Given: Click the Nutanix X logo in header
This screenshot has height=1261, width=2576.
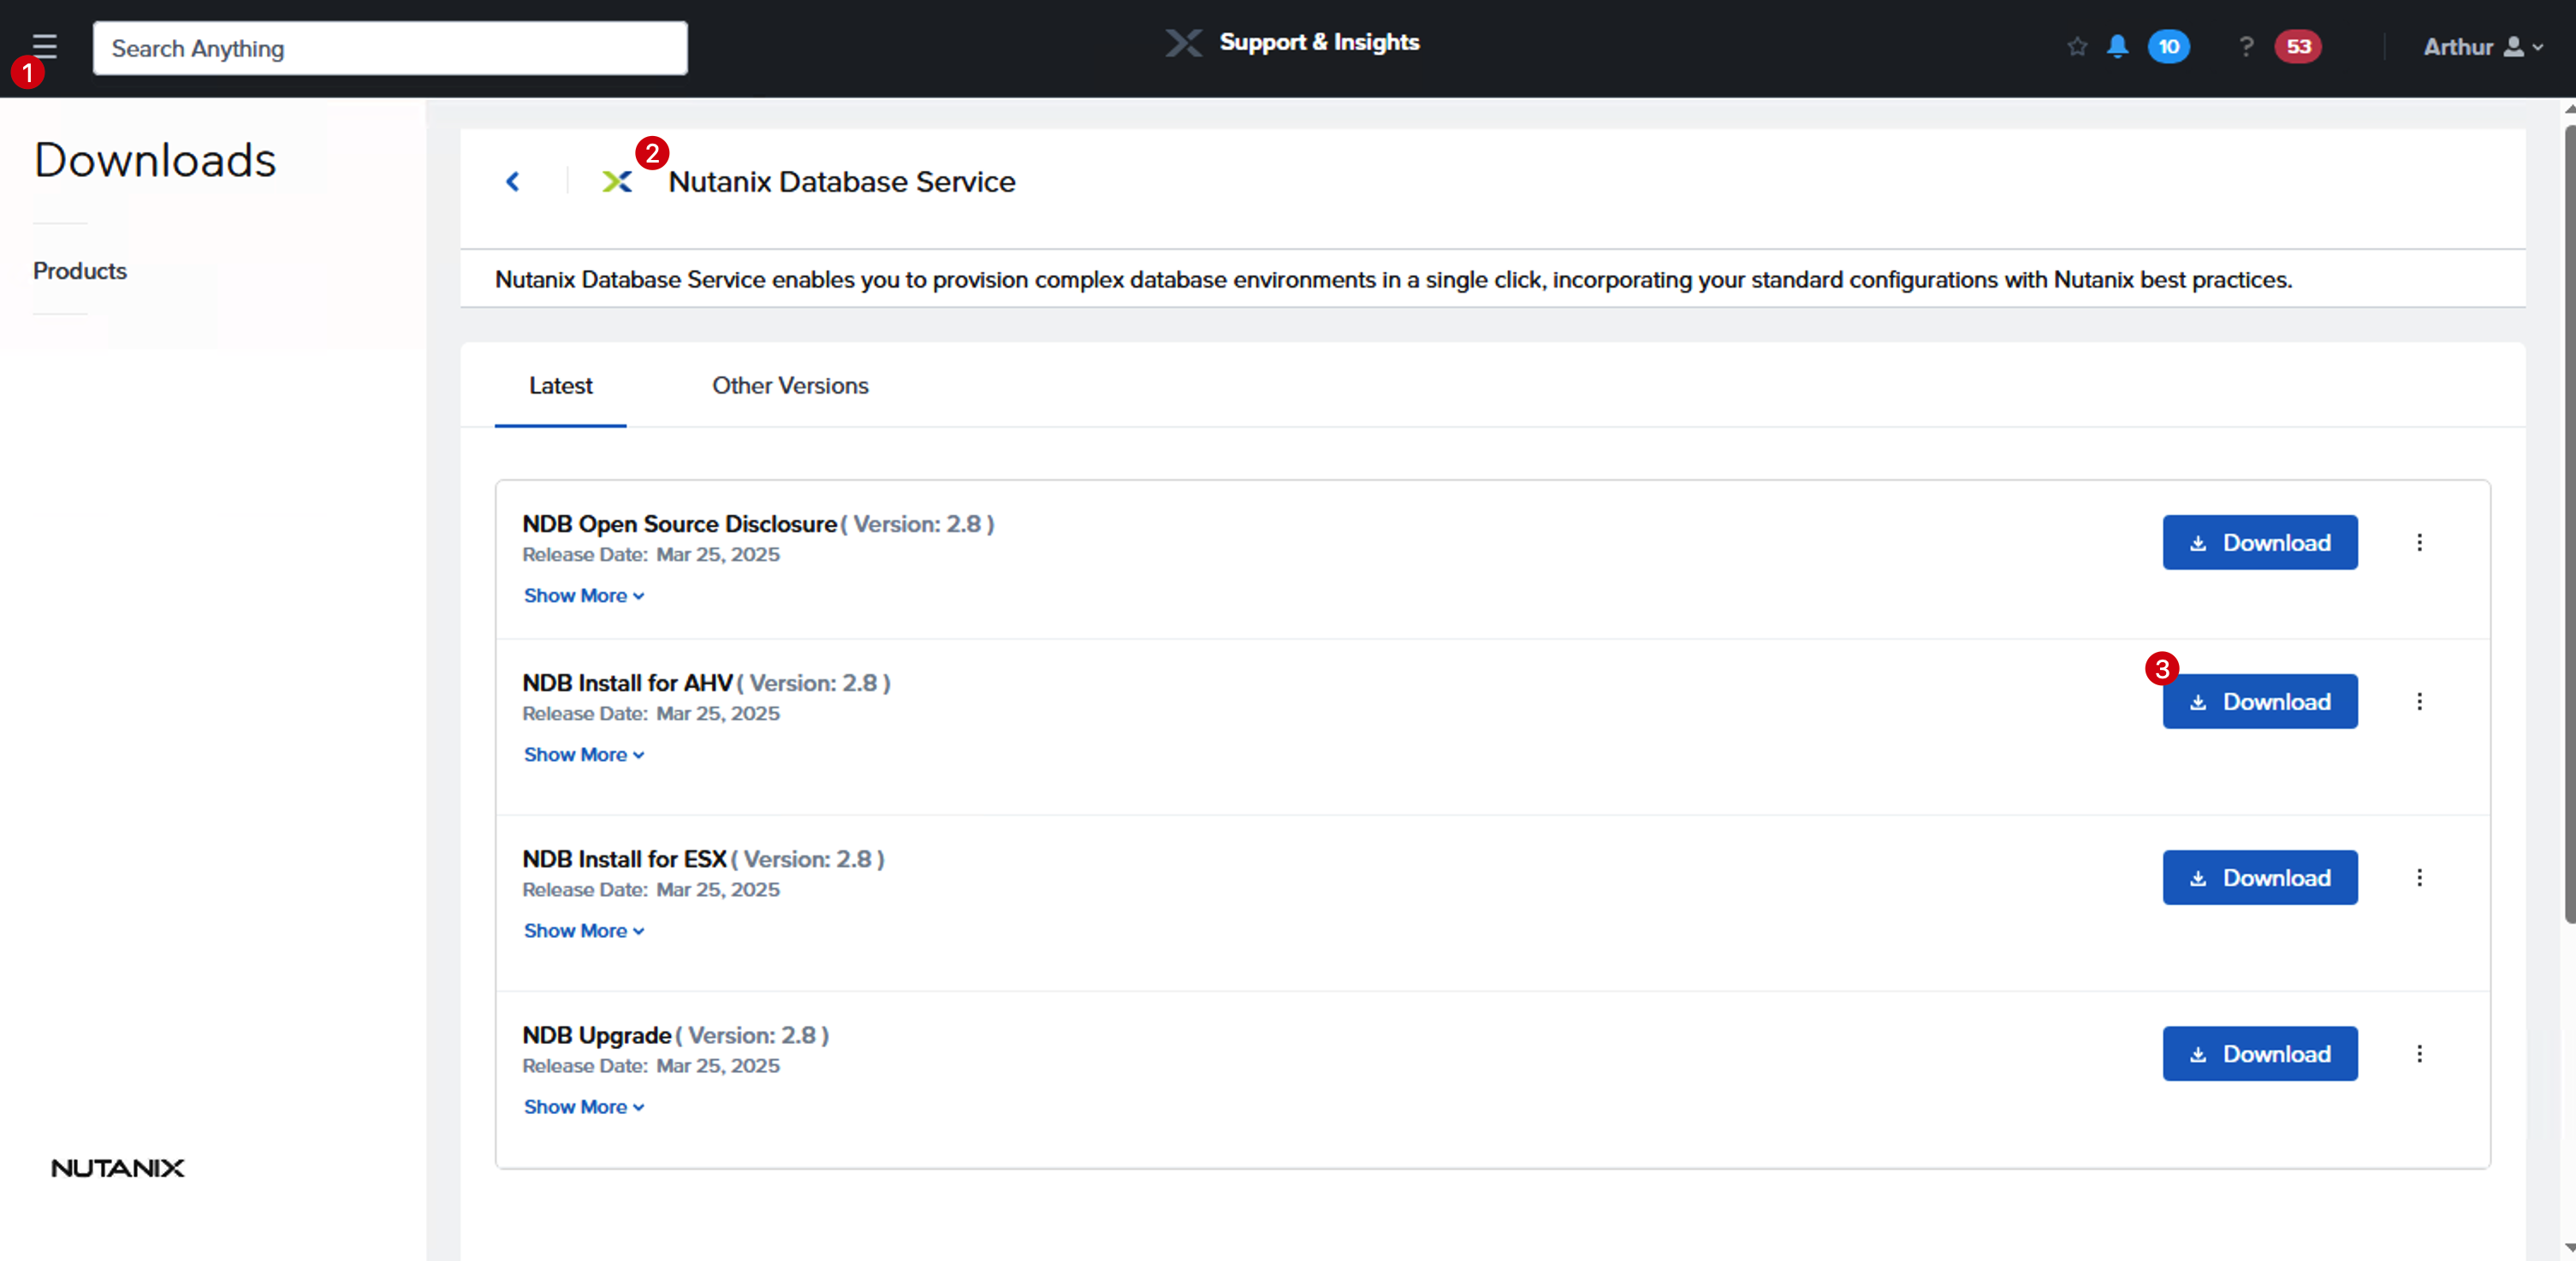Looking at the screenshot, I should (1183, 43).
